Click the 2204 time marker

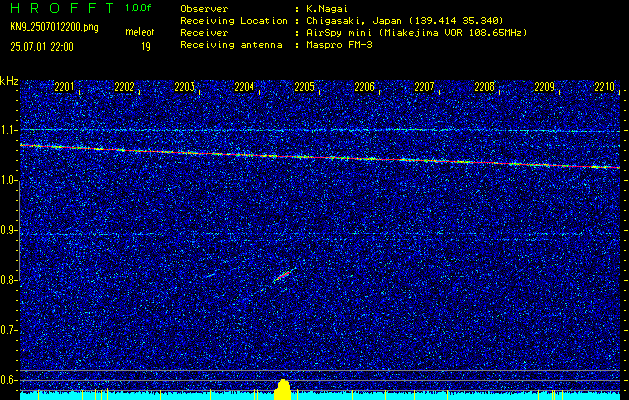tap(244, 87)
